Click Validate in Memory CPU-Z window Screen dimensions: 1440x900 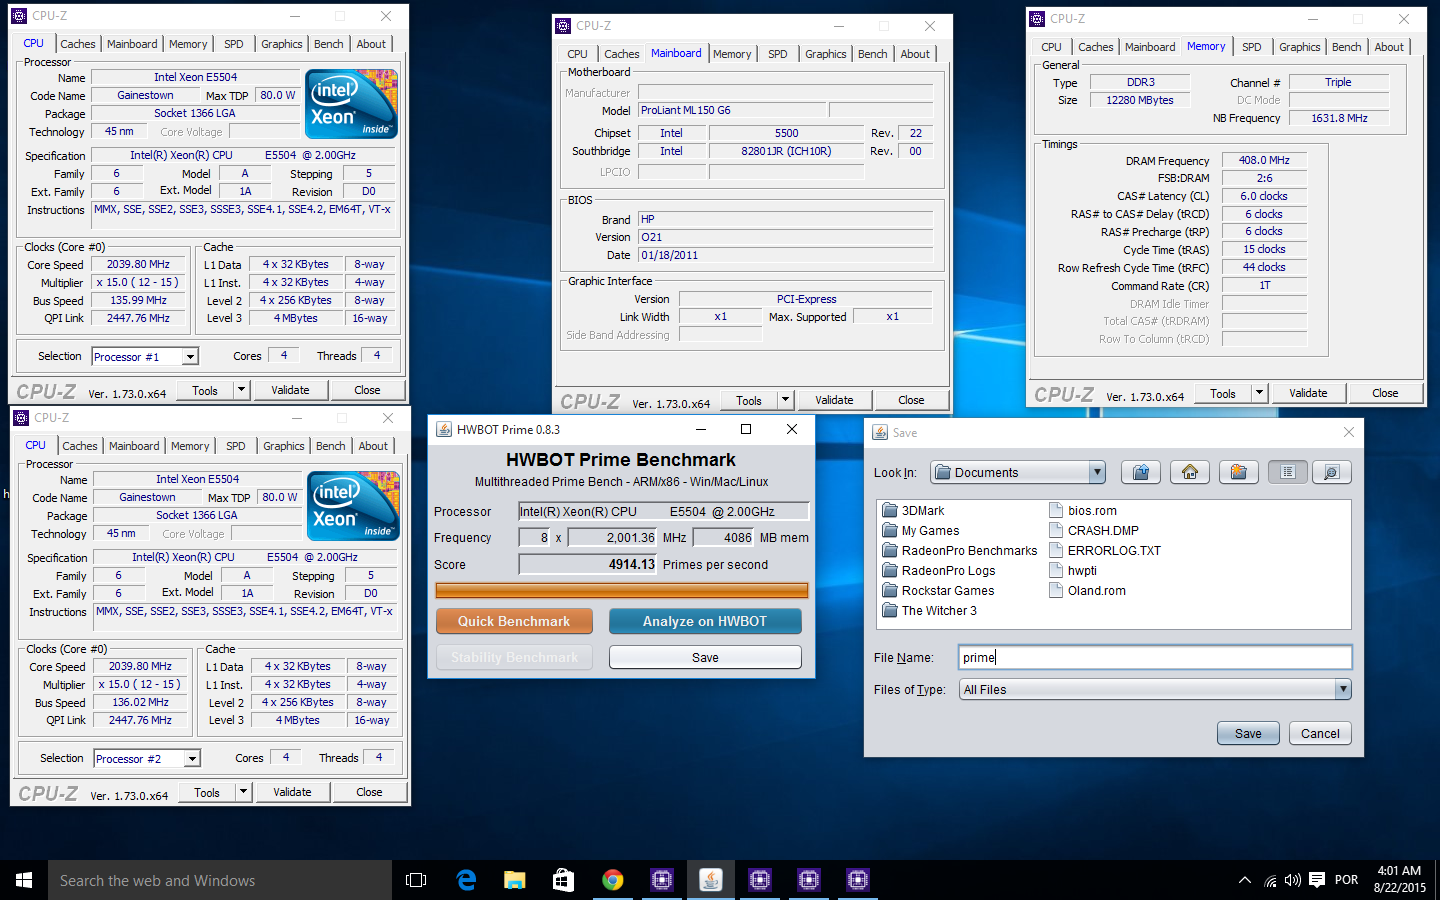pos(1308,393)
